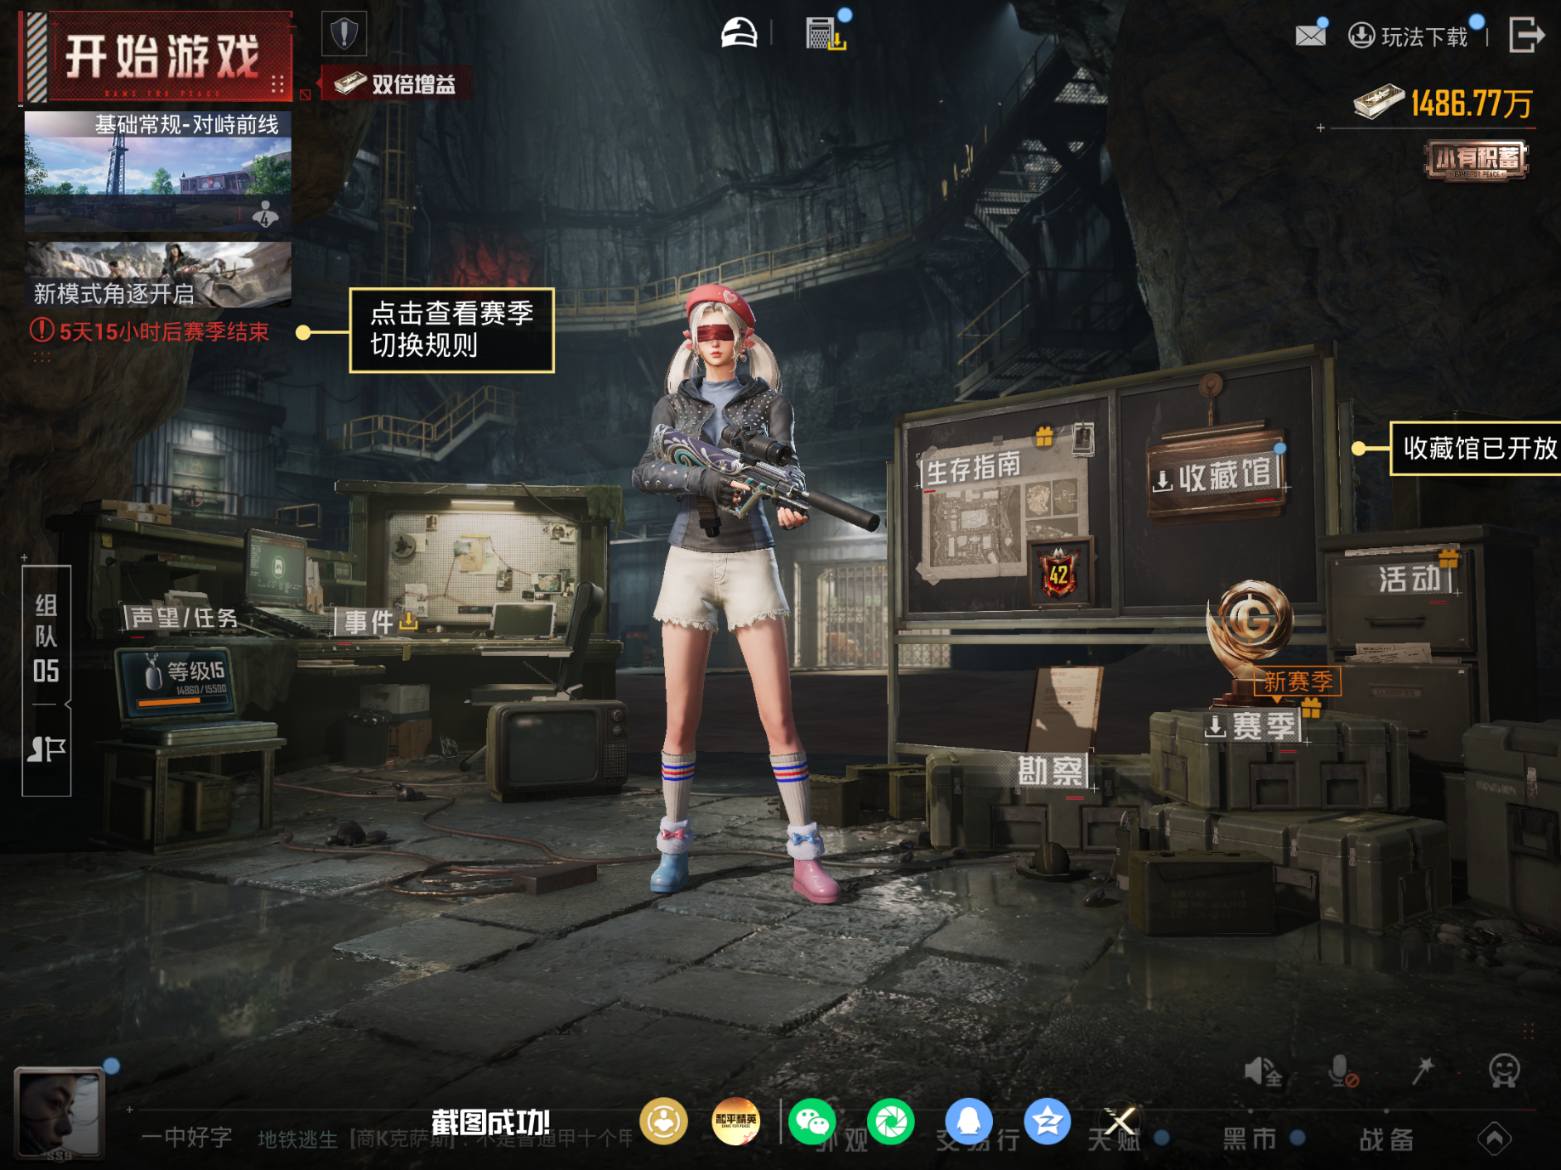Click the magic wand icon
This screenshot has width=1561, height=1170.
tap(1423, 1071)
